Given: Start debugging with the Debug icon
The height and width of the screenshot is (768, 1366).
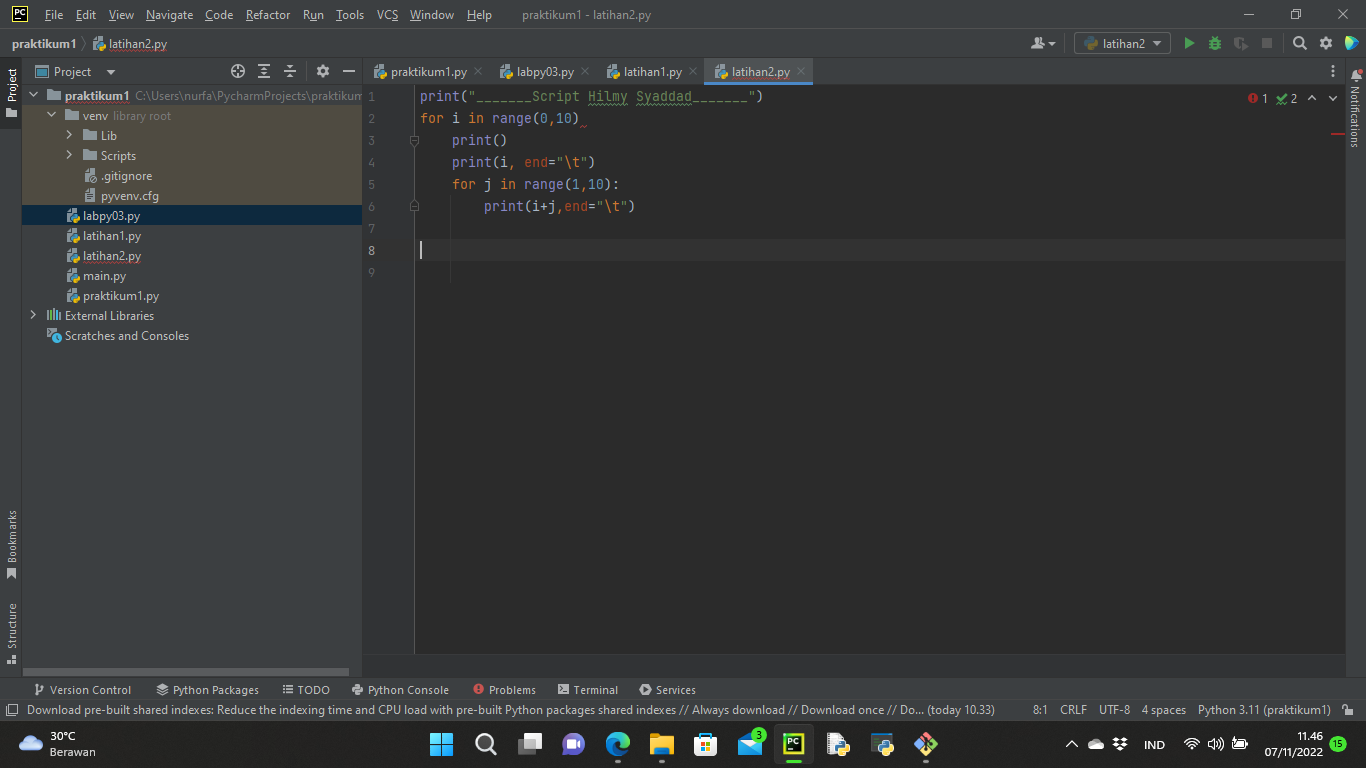Looking at the screenshot, I should click(x=1213, y=43).
